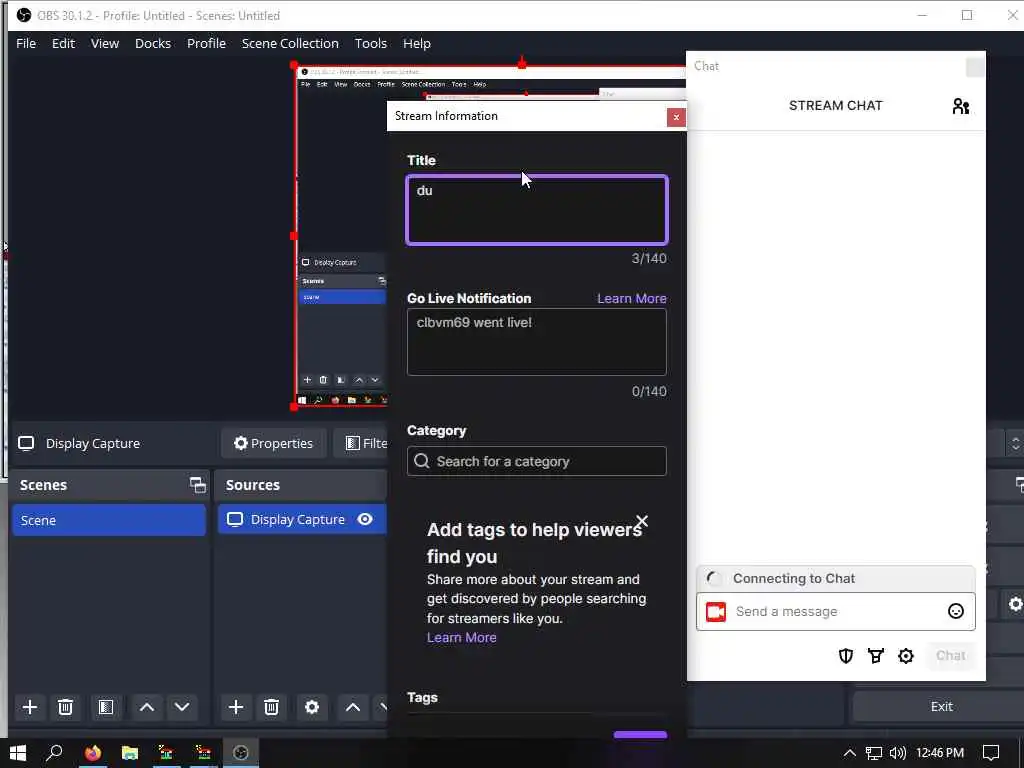Viewport: 1024px width, 768px height.
Task: Open the Windows Start menu
Action: click(18, 753)
